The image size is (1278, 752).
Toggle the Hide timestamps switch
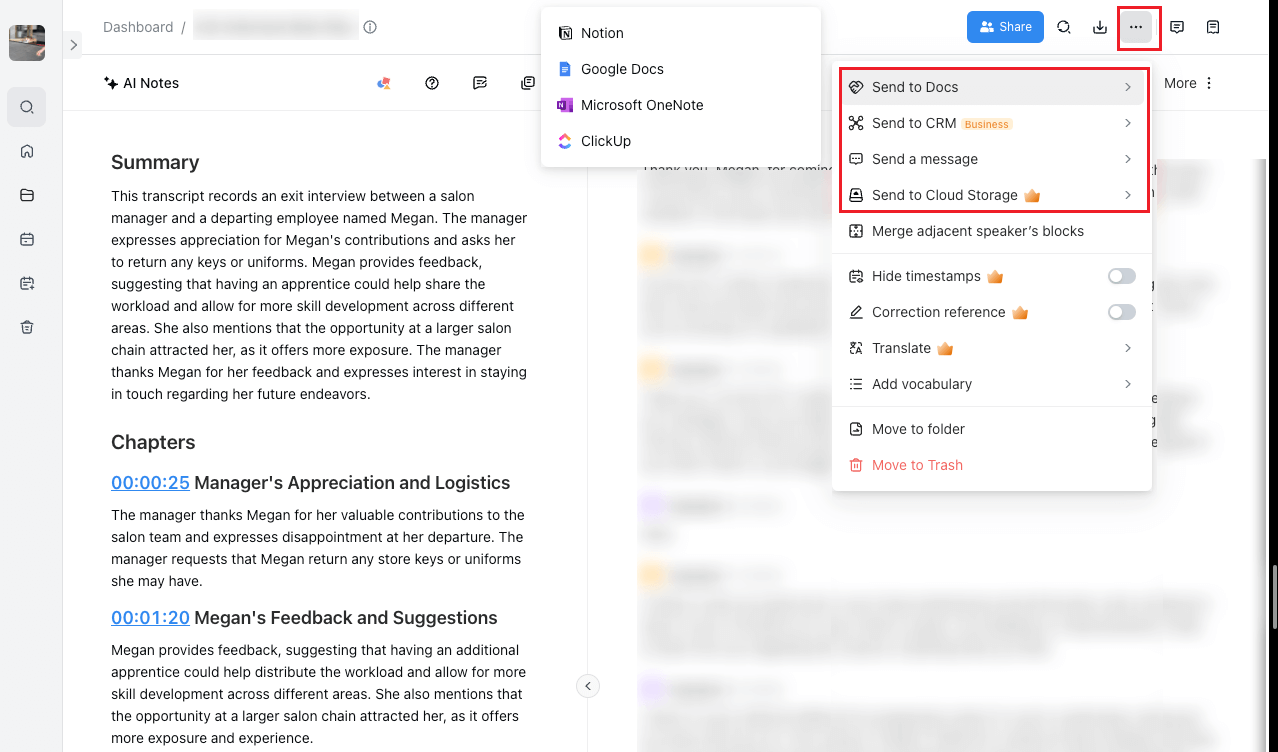click(x=1122, y=276)
